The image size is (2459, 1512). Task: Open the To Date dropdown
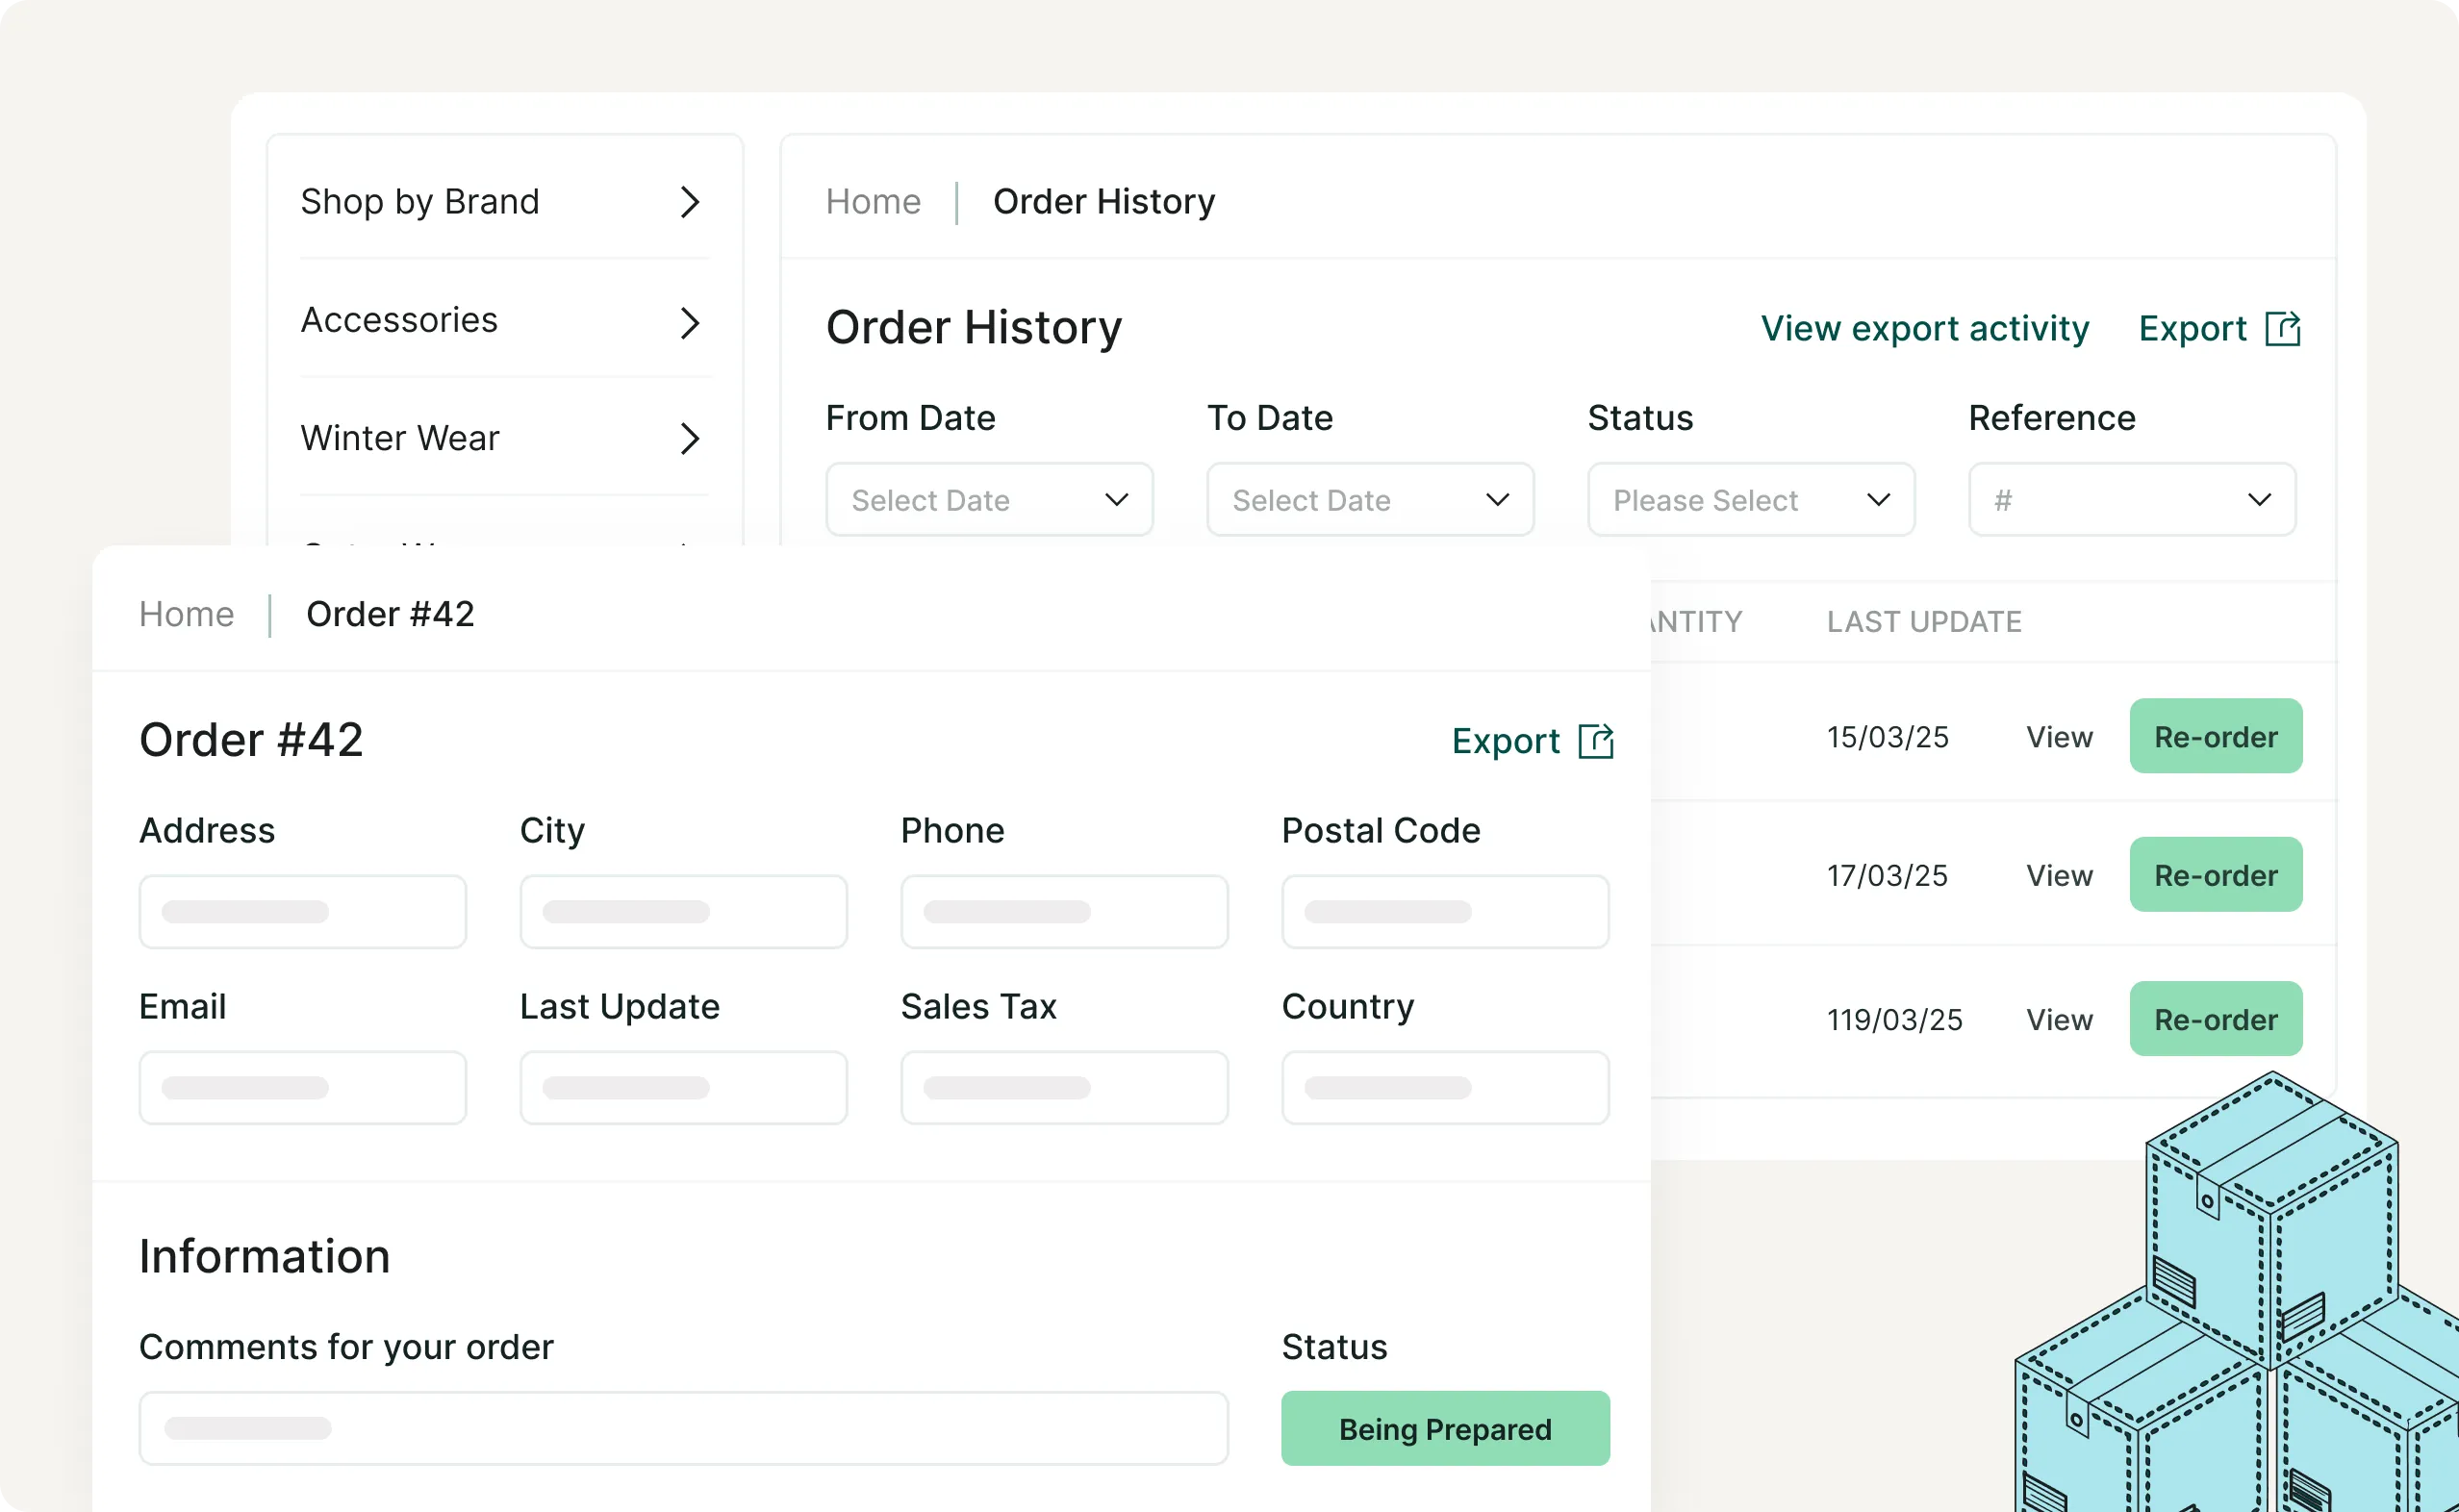(1369, 499)
